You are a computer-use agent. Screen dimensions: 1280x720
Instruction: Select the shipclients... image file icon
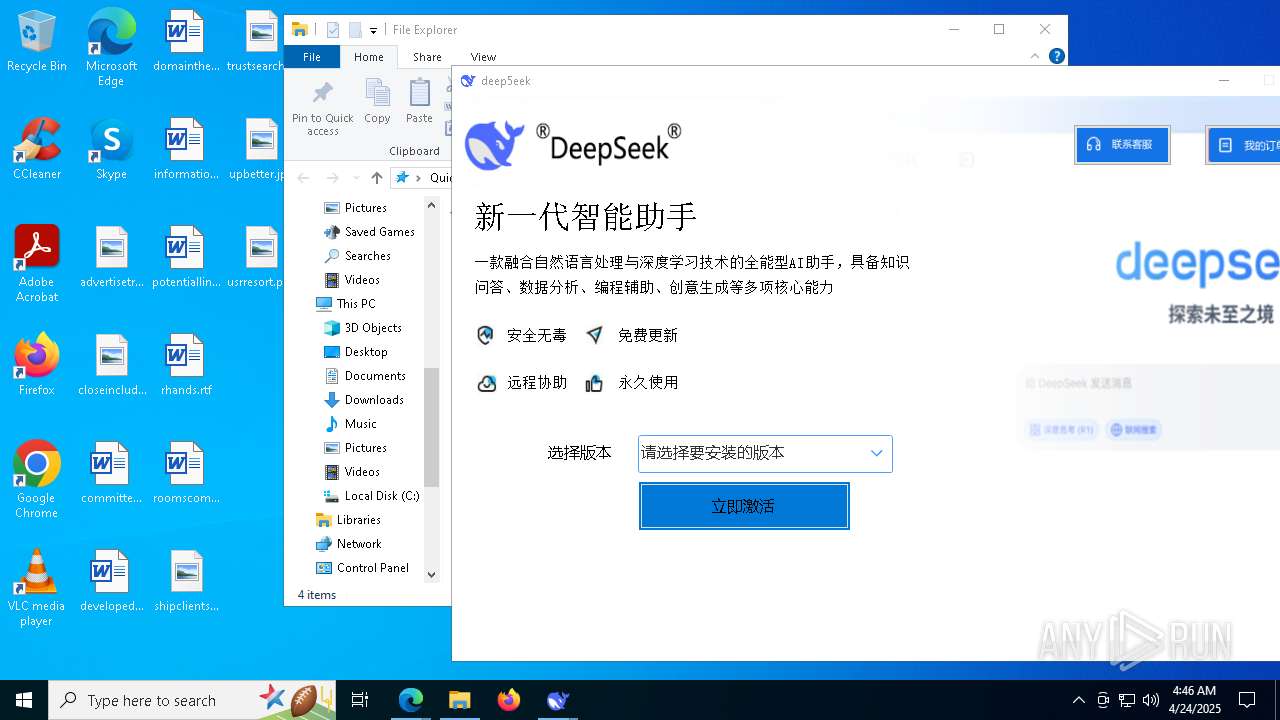click(186, 581)
